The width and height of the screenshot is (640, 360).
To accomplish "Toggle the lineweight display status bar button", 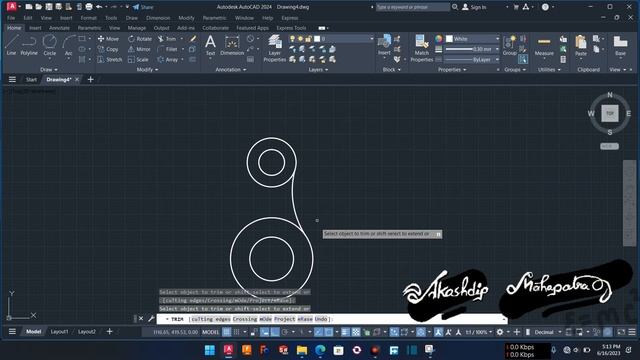I will (x=346, y=332).
